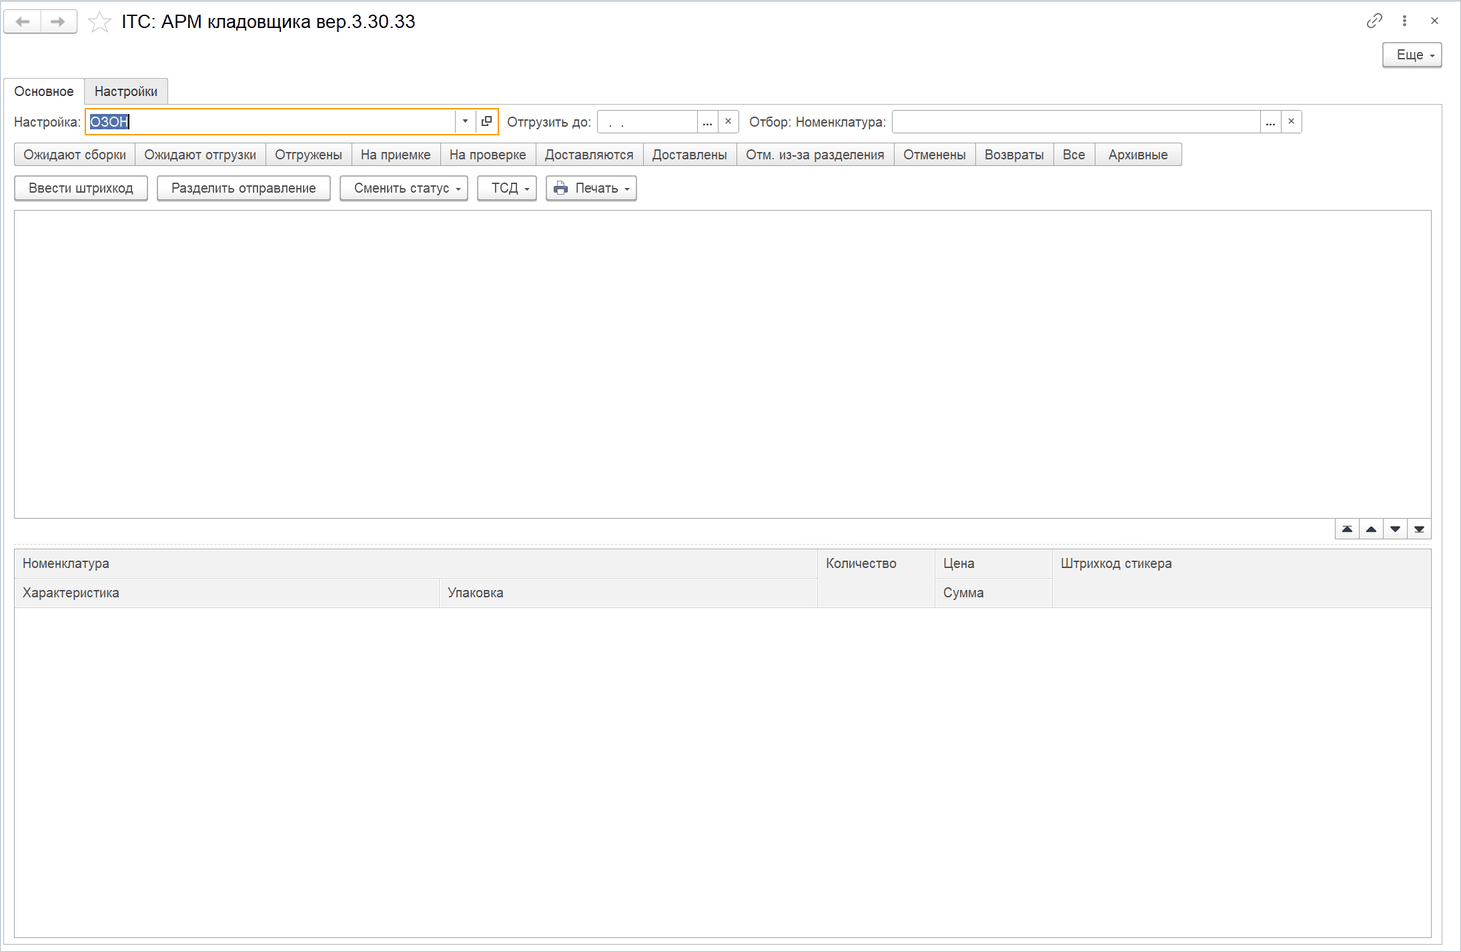Select the Ожидают сборки status filter
This screenshot has width=1461, height=952.
coord(75,155)
